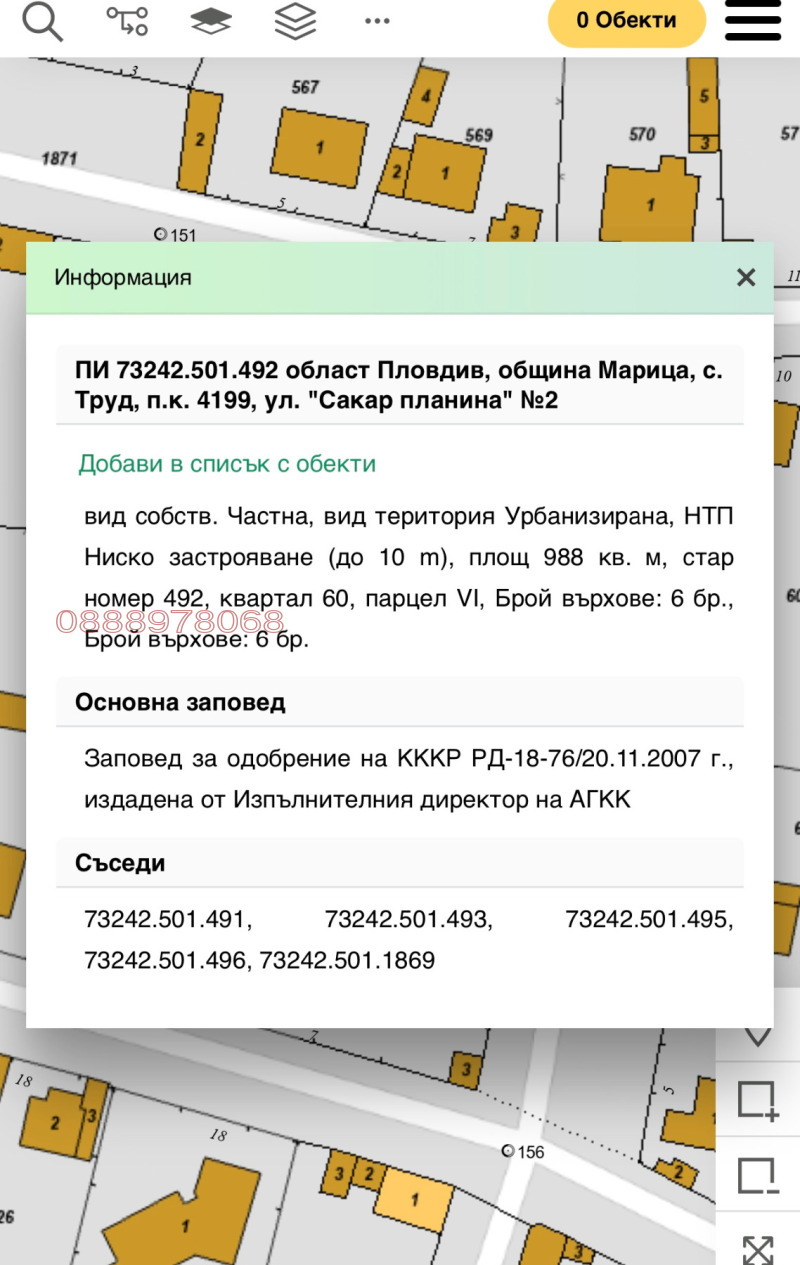
Task: Click "Добави в списък с обекти" link
Action: (x=227, y=464)
